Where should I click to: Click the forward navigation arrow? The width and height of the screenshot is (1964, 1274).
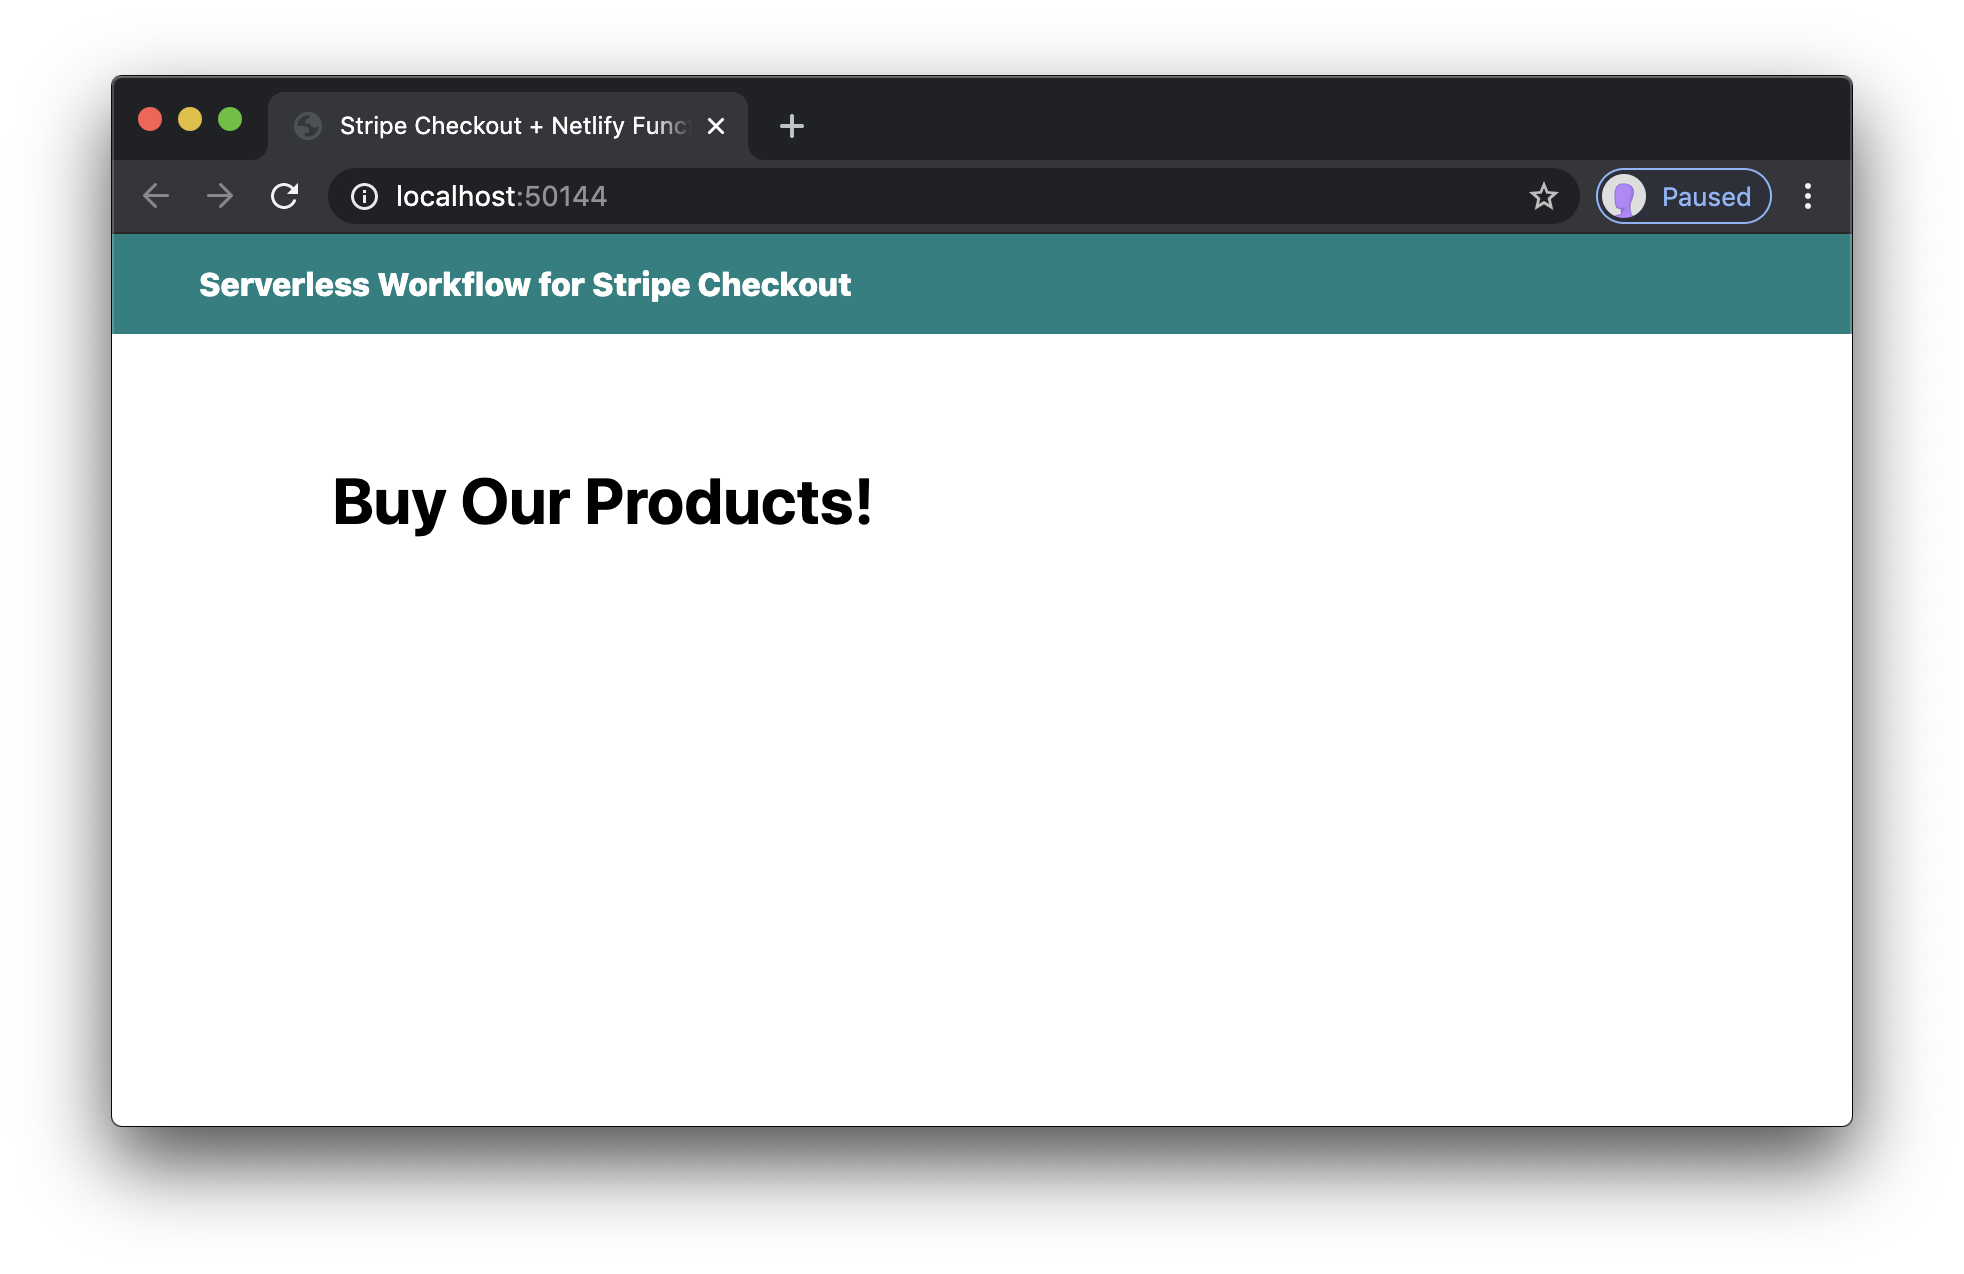(219, 196)
